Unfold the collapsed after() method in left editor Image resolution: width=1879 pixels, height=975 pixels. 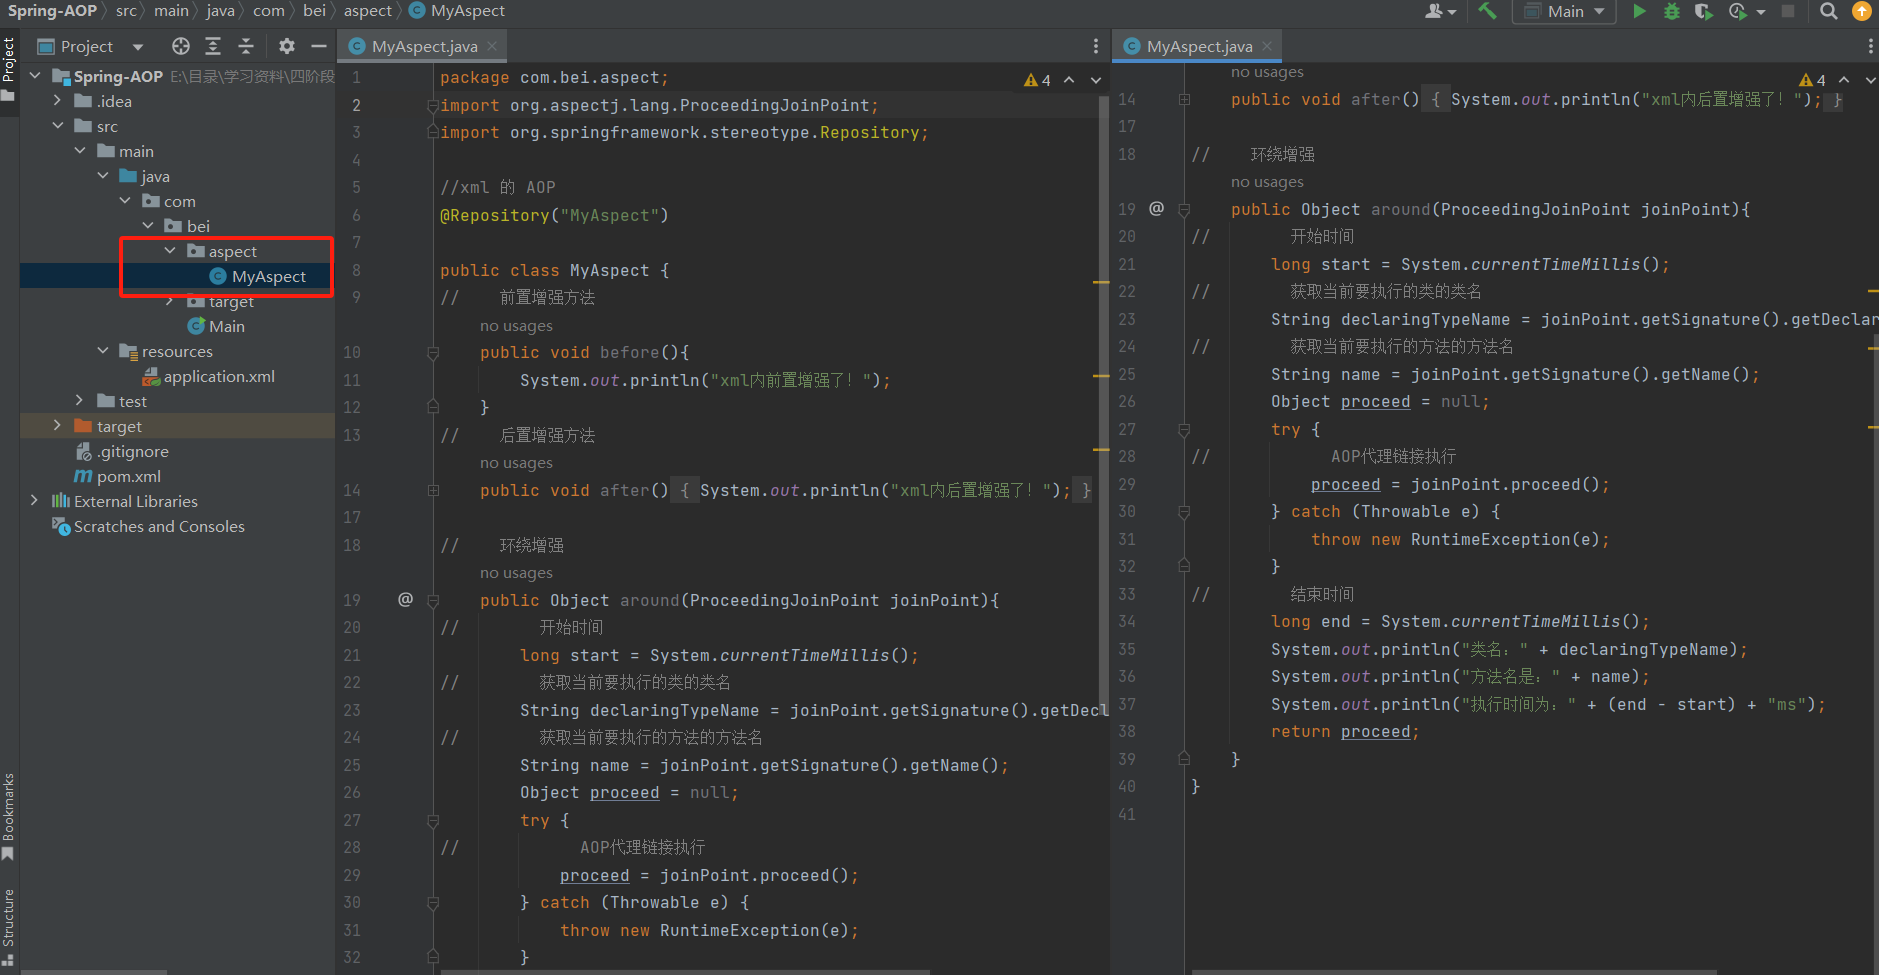[433, 491]
